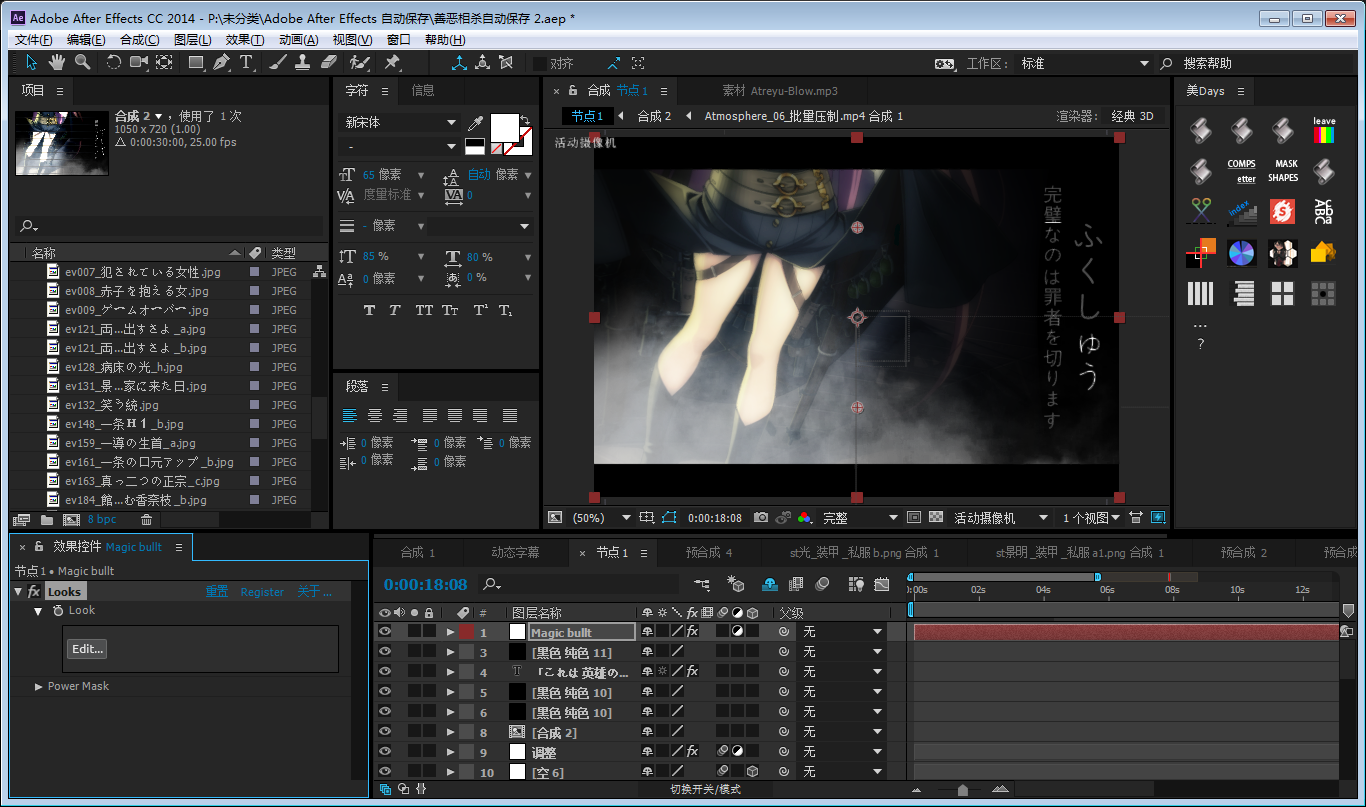The width and height of the screenshot is (1366, 807).
Task: Click 切换开关/模式 toggle button
Action: (706, 790)
